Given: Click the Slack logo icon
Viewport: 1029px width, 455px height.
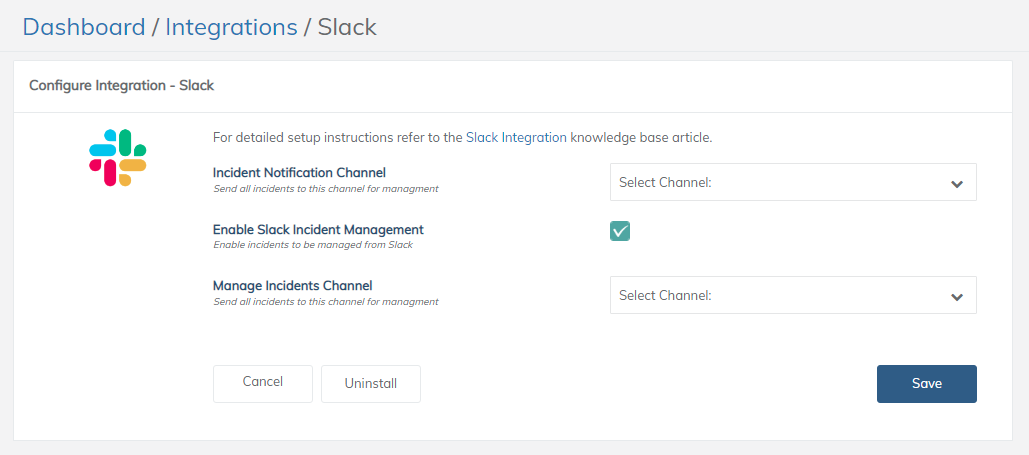Looking at the screenshot, I should click(x=118, y=158).
